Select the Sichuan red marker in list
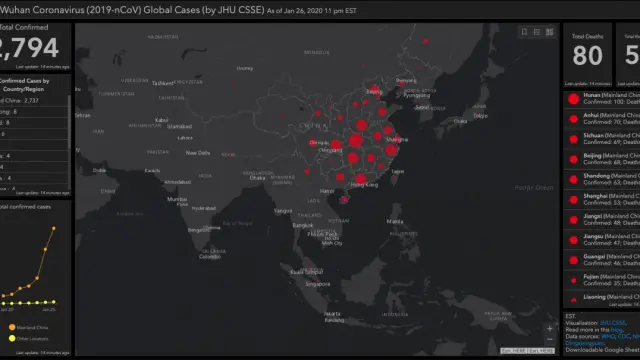 pyautogui.click(x=573, y=139)
